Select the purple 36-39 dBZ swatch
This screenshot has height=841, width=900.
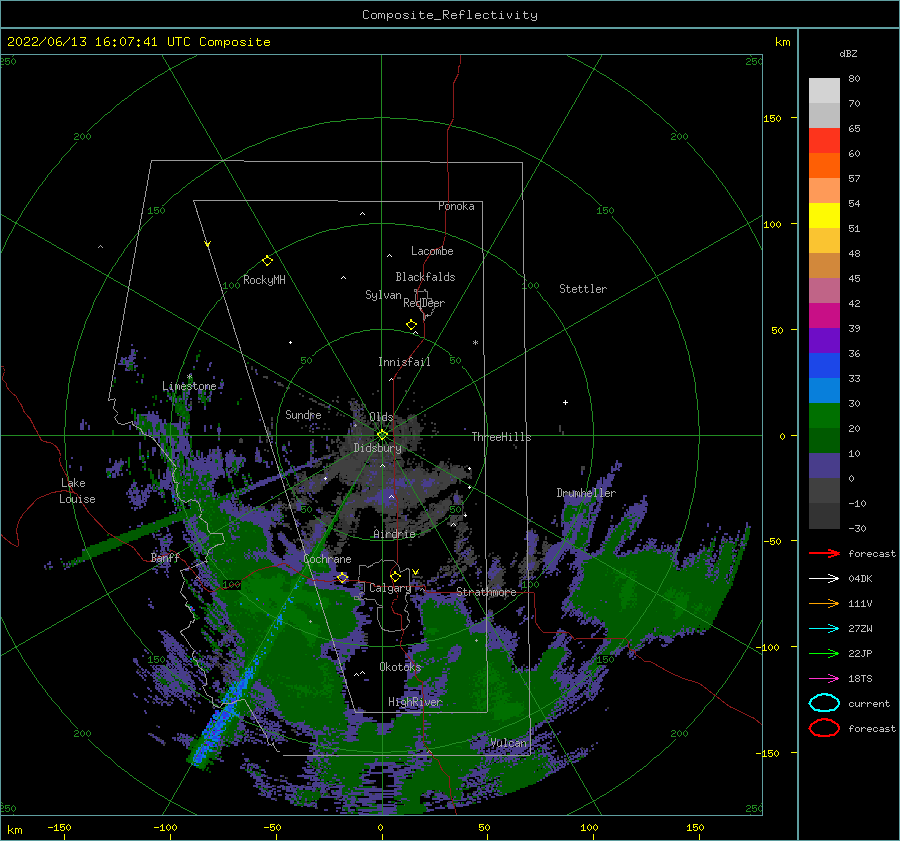click(x=824, y=340)
